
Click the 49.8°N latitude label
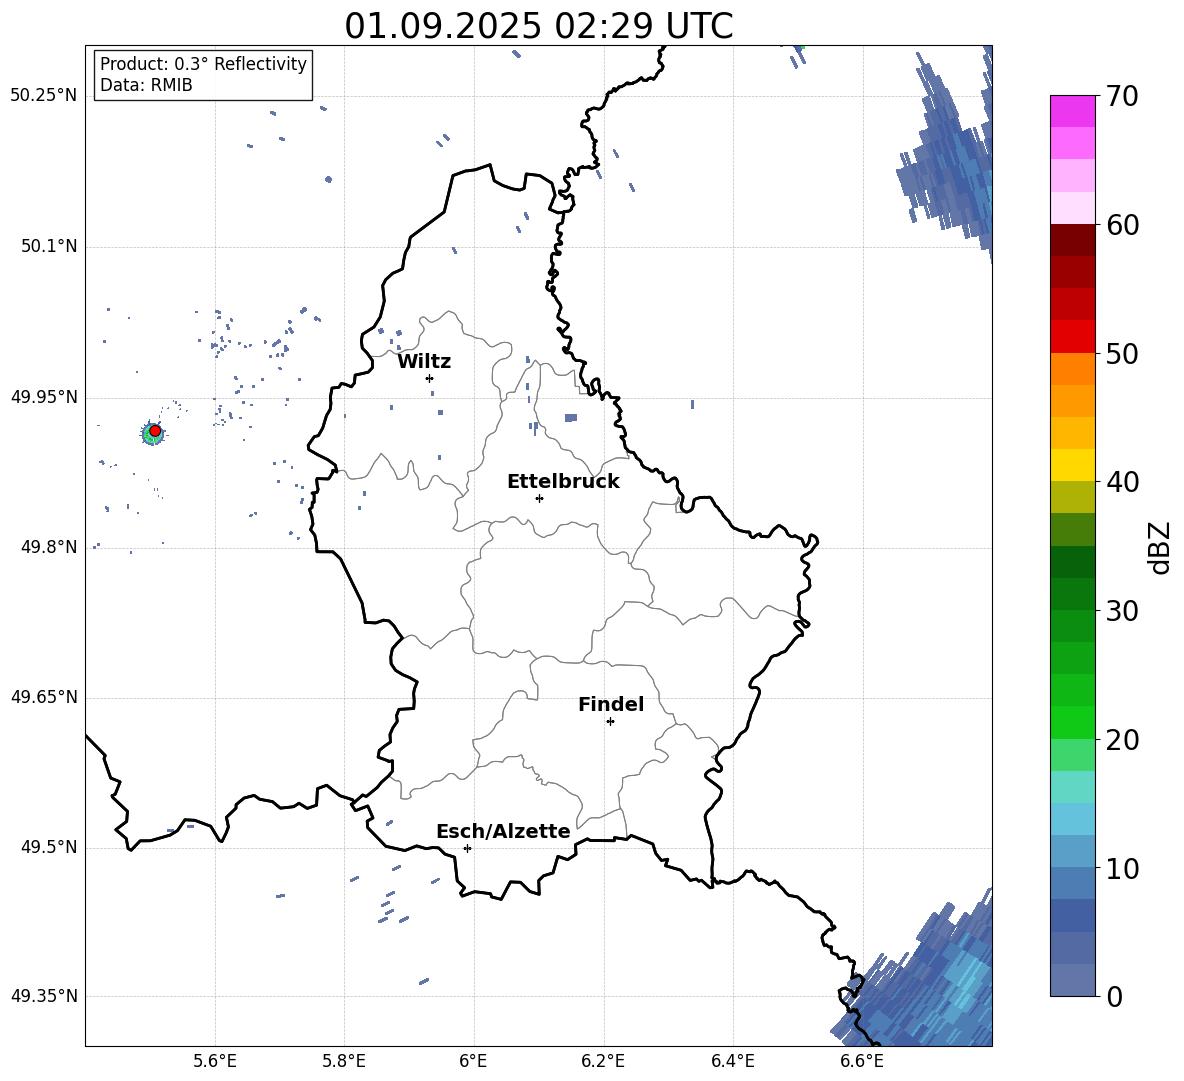tap(48, 547)
